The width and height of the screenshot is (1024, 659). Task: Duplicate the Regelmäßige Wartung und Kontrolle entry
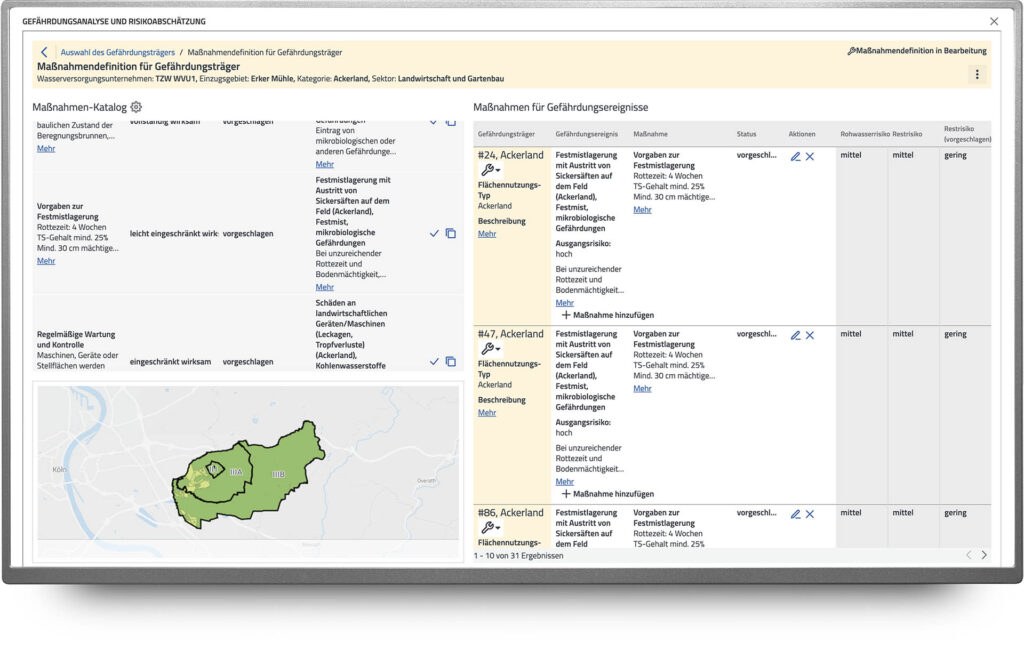click(x=450, y=361)
